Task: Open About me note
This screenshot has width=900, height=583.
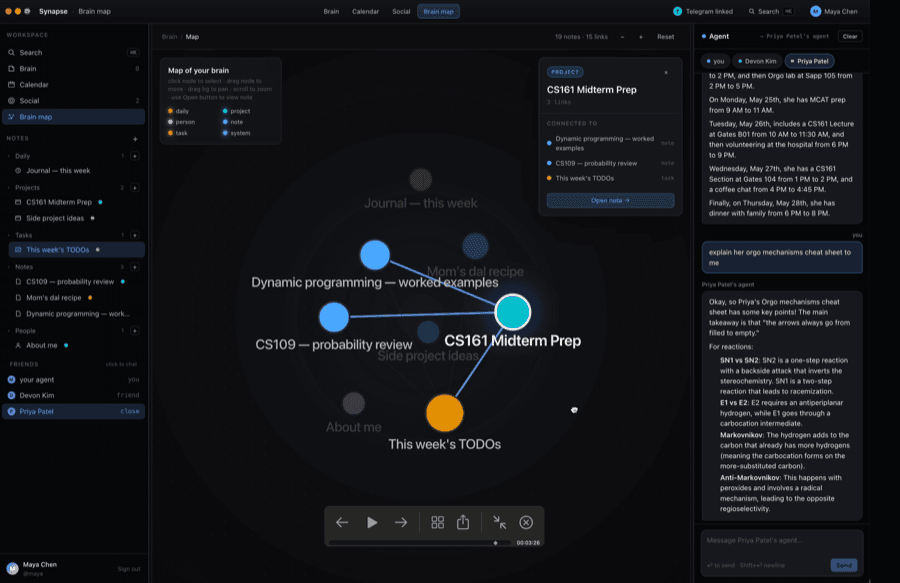Action: [x=76, y=345]
